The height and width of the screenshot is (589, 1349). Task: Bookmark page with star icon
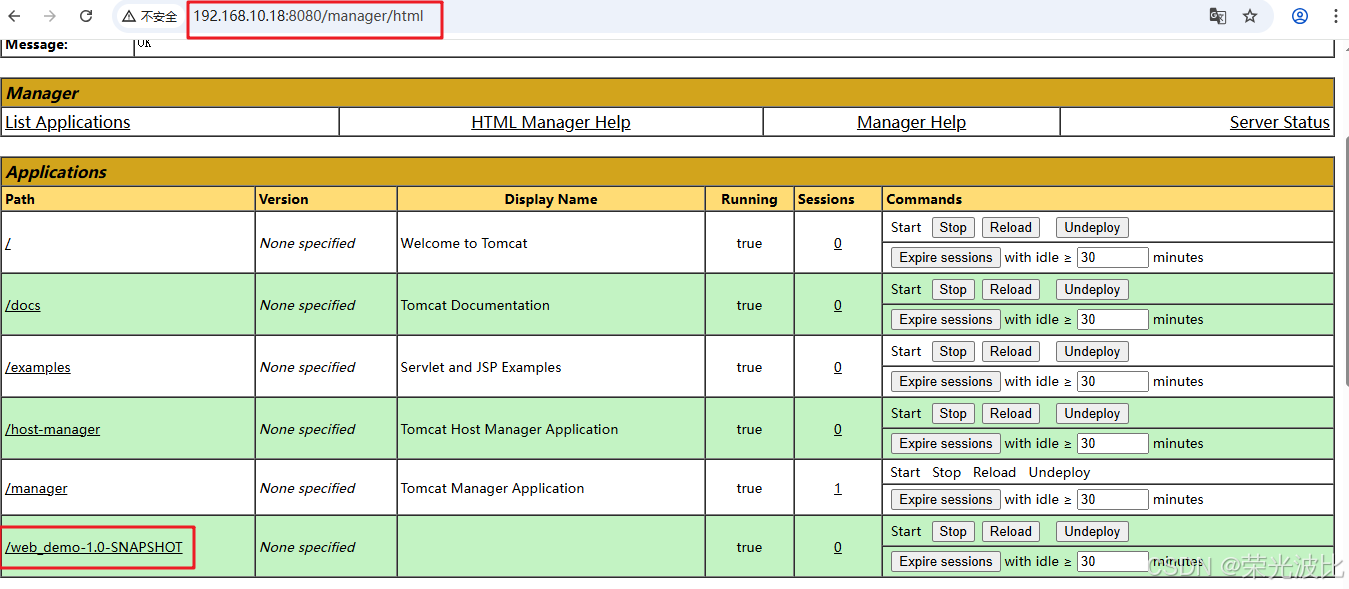pos(1250,16)
